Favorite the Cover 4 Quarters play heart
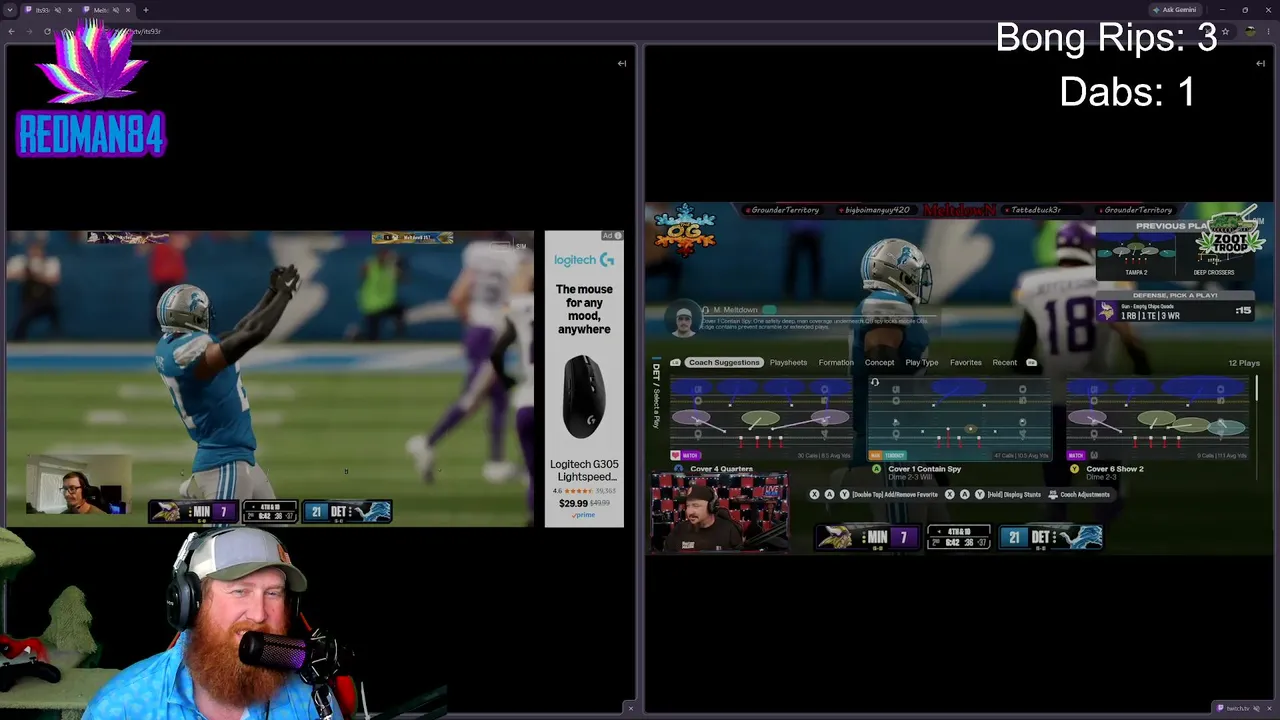The width and height of the screenshot is (1280, 720). click(676, 455)
